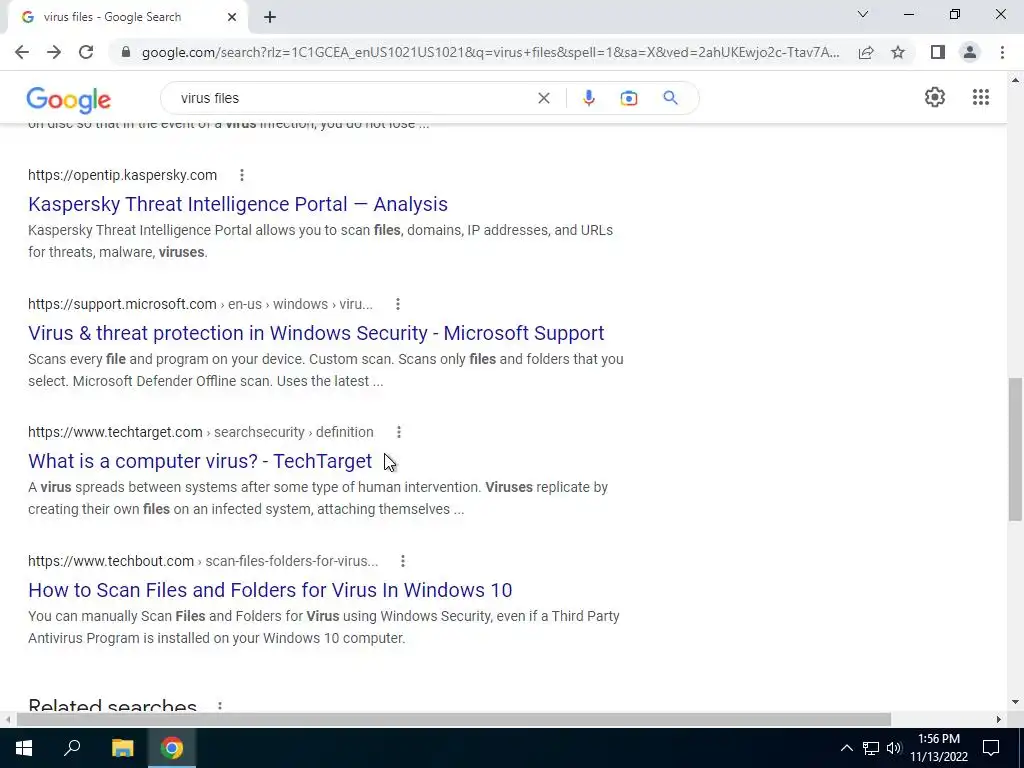
Task: View site info via lock icon
Action: (x=126, y=52)
